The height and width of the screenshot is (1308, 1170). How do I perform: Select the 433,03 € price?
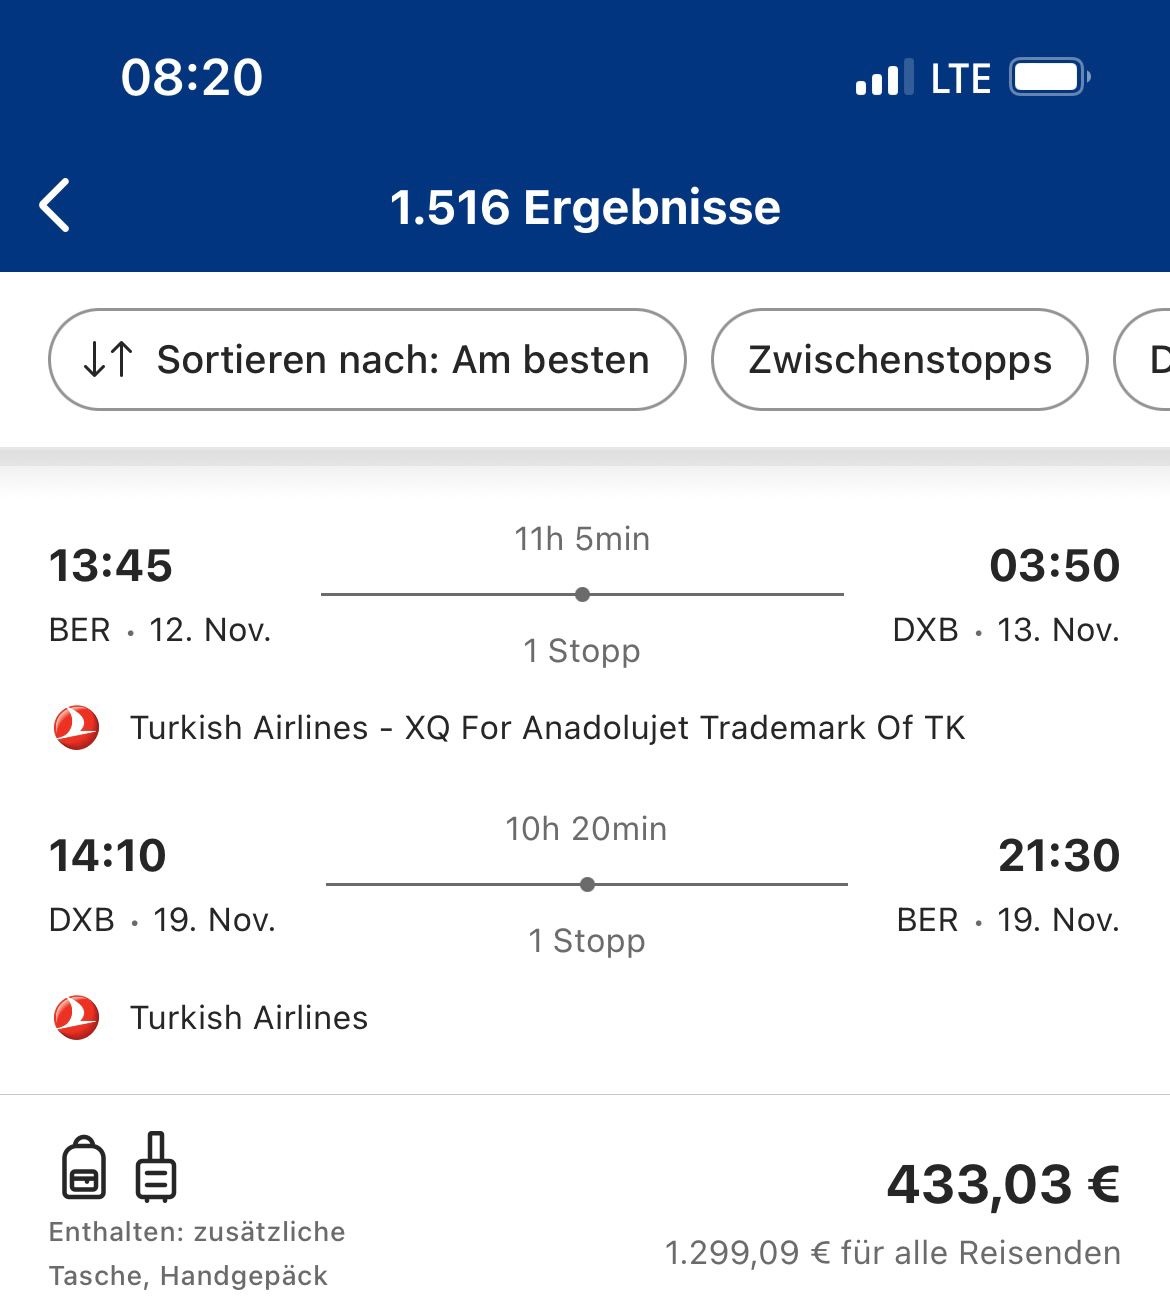pos(1002,1184)
